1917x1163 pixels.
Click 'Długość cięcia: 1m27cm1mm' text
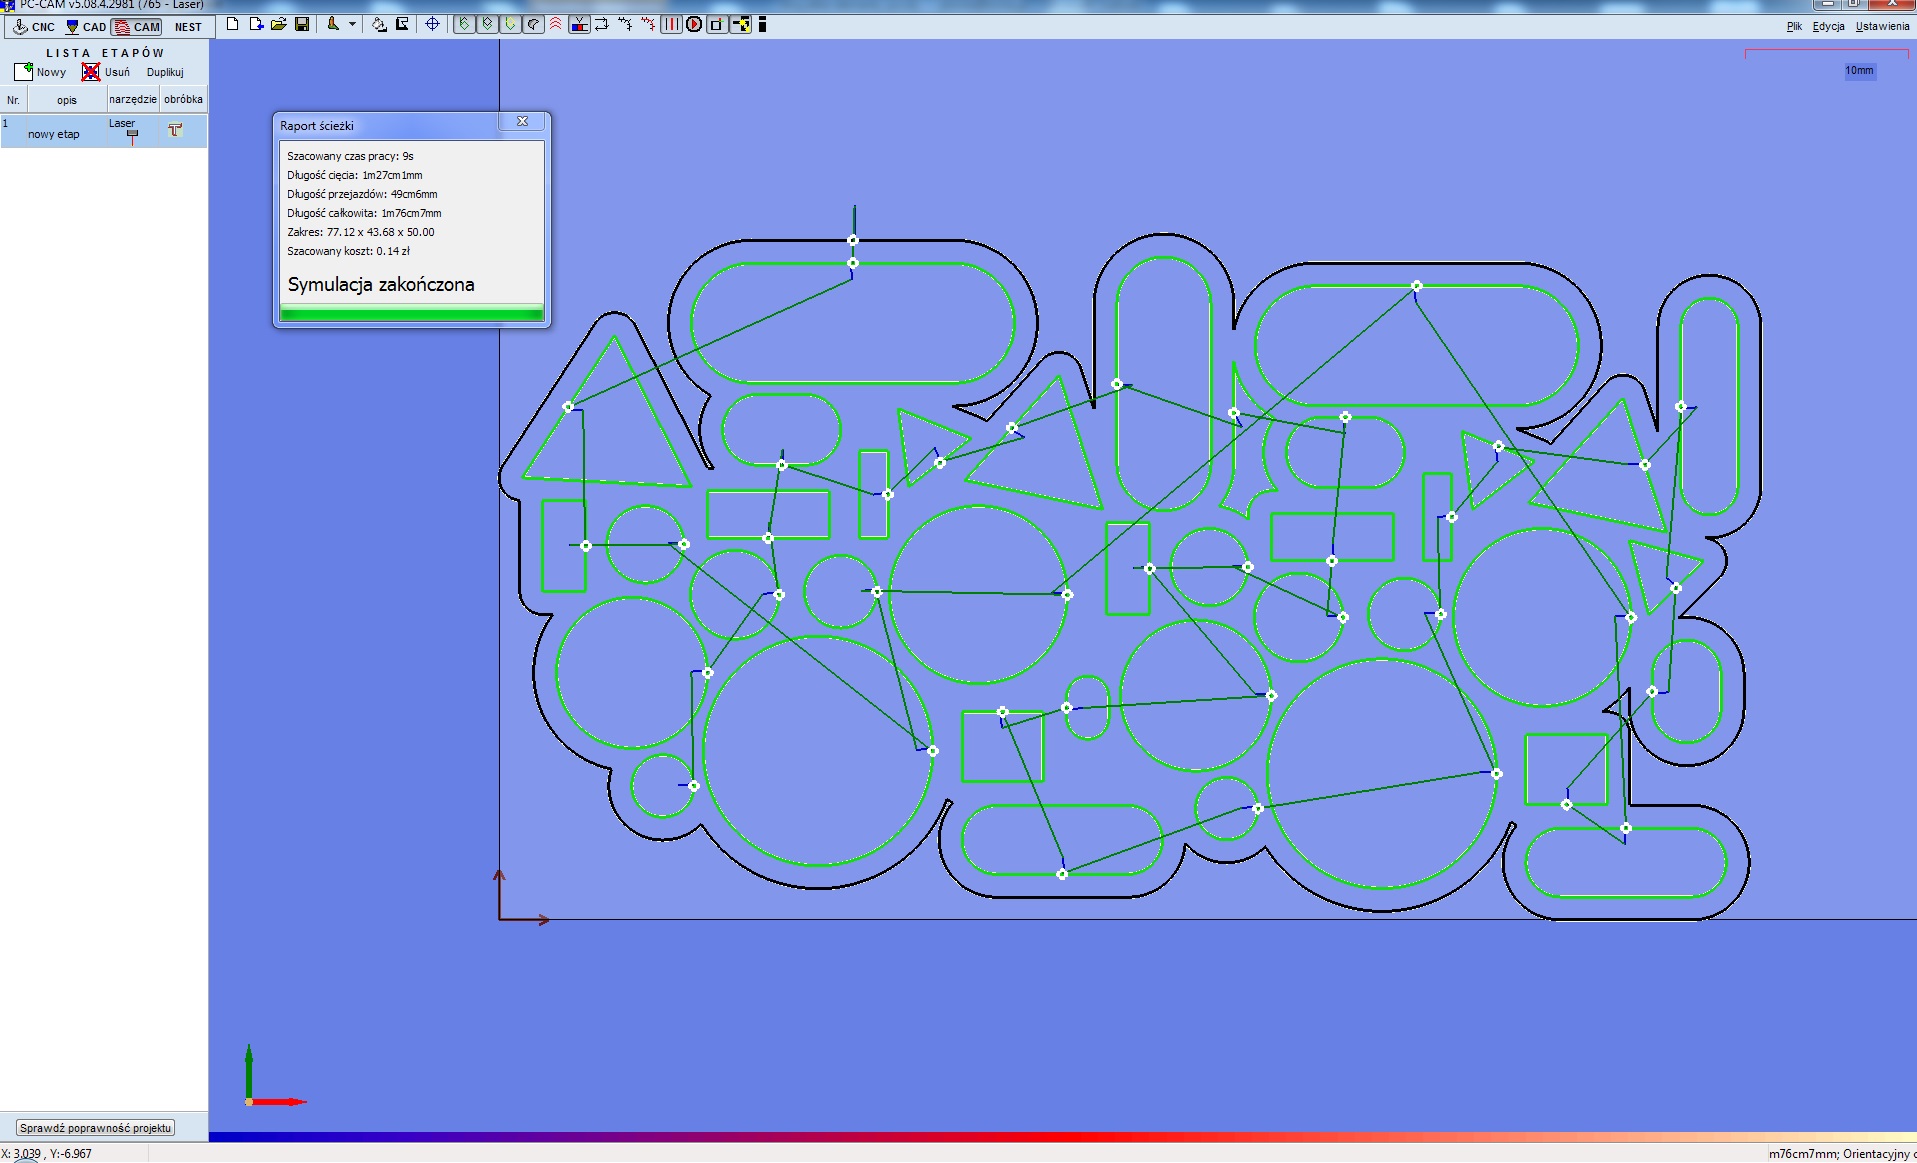click(x=355, y=175)
